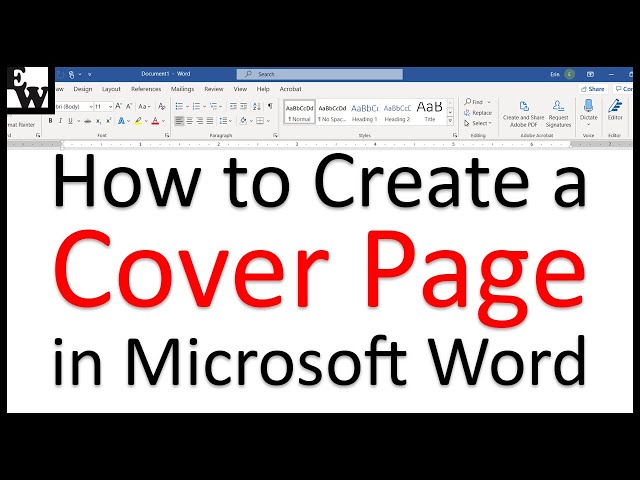Insert a numbered list

pos(196,107)
